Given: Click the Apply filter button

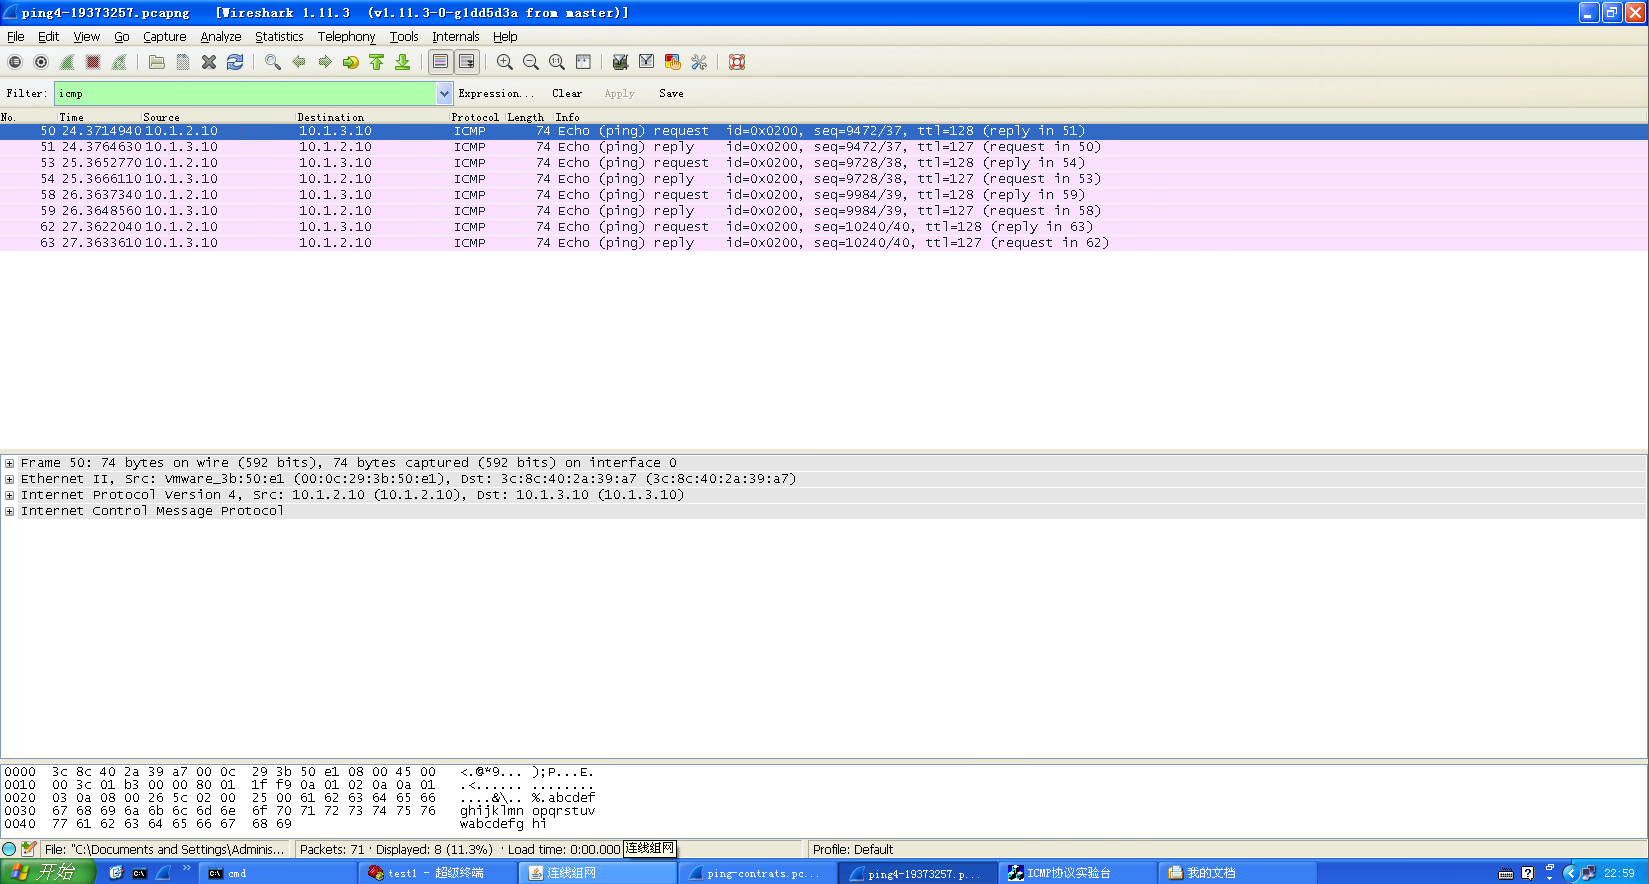Looking at the screenshot, I should pyautogui.click(x=619, y=93).
